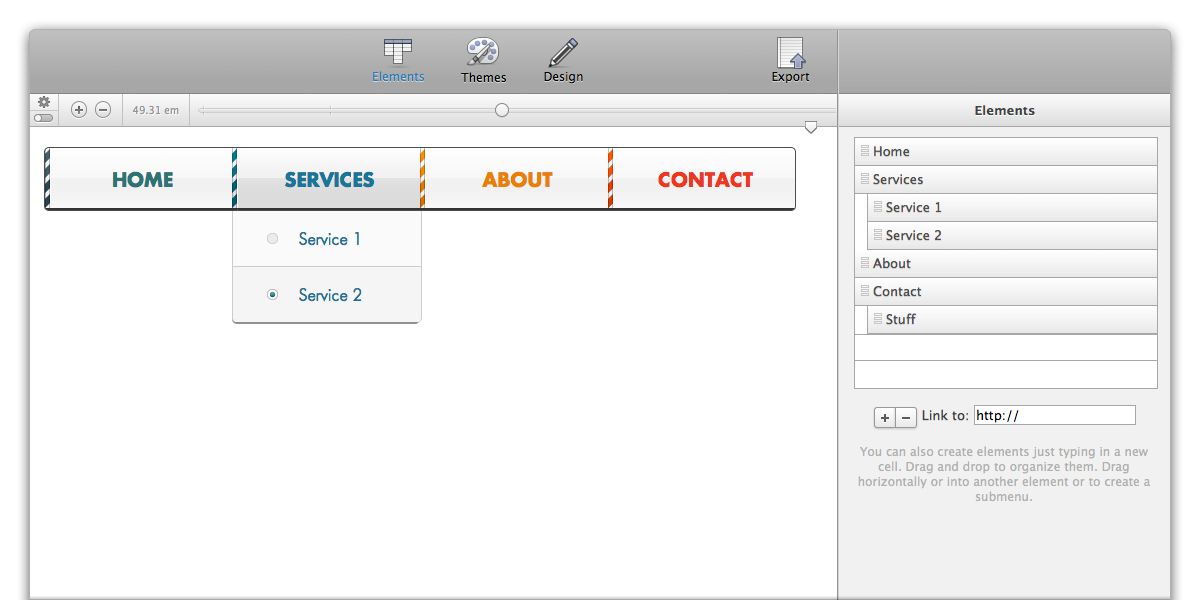This screenshot has width=1200, height=600.
Task: Select the Stuff row in Elements list
Action: (x=1012, y=320)
